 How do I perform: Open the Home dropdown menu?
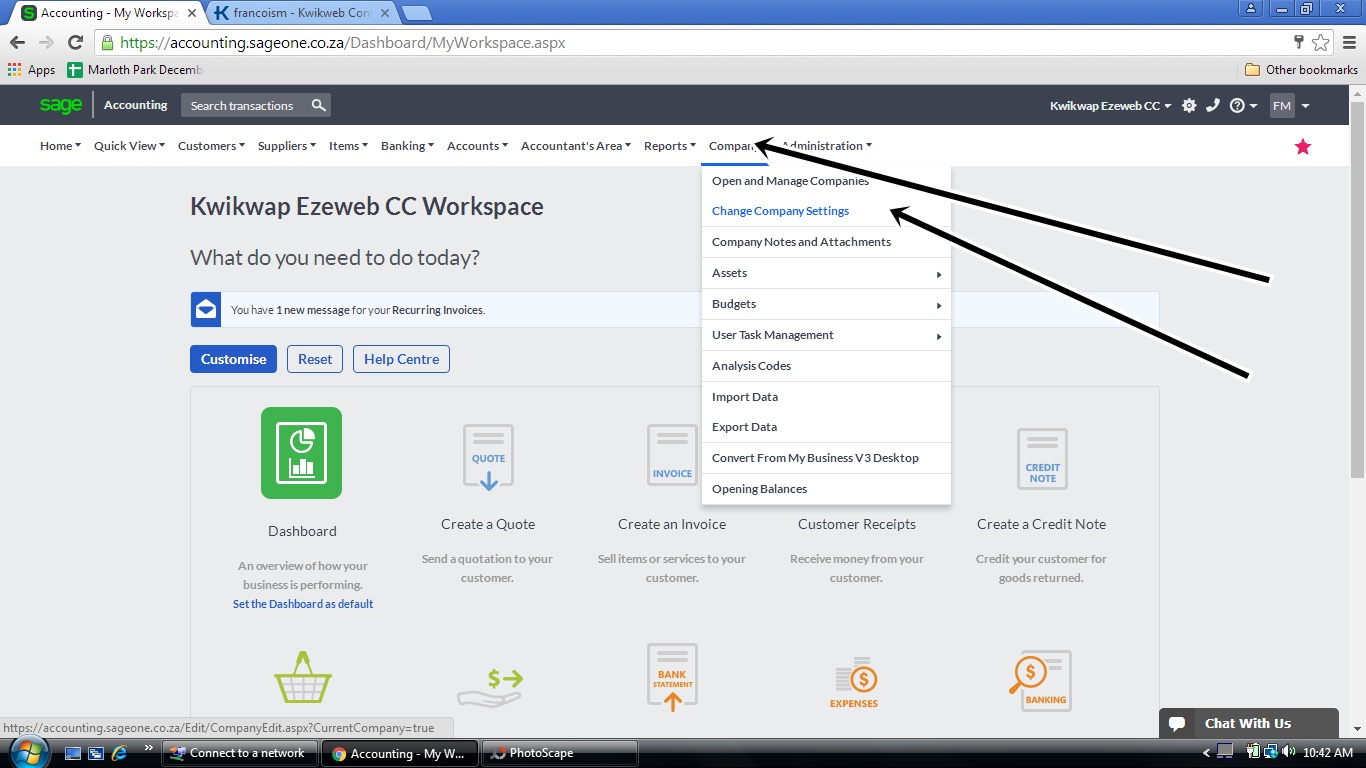pos(60,146)
